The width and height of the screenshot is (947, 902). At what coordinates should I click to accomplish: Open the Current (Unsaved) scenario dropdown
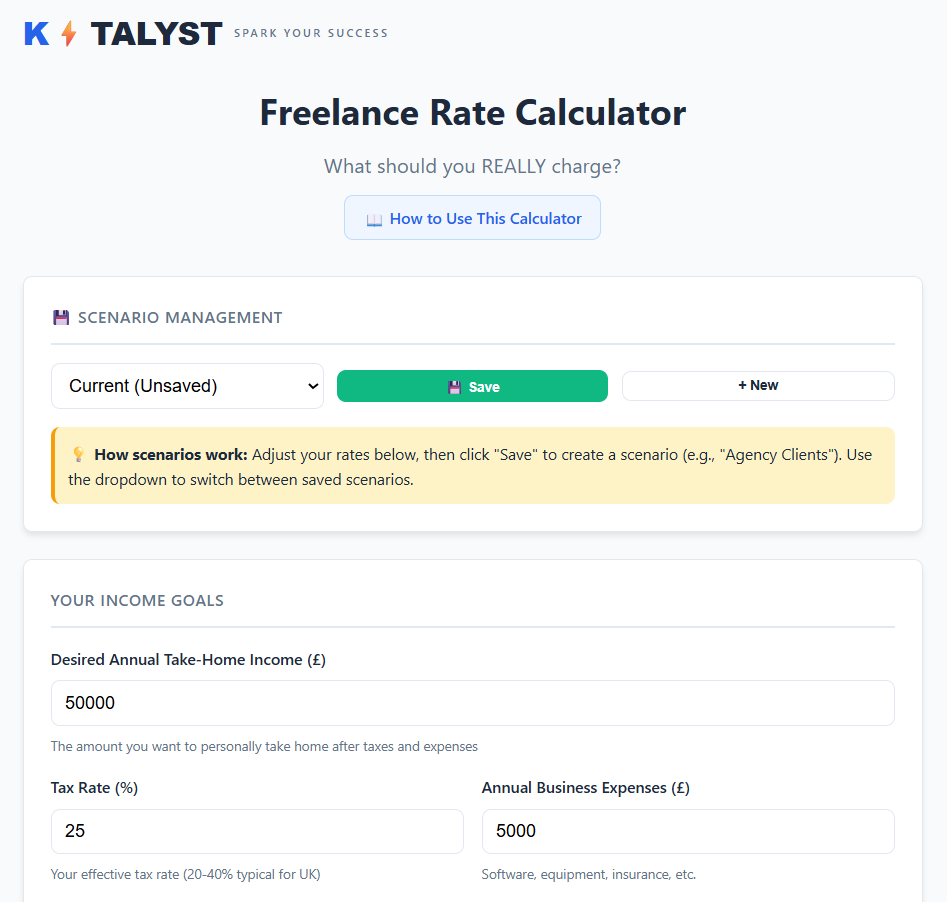point(188,386)
